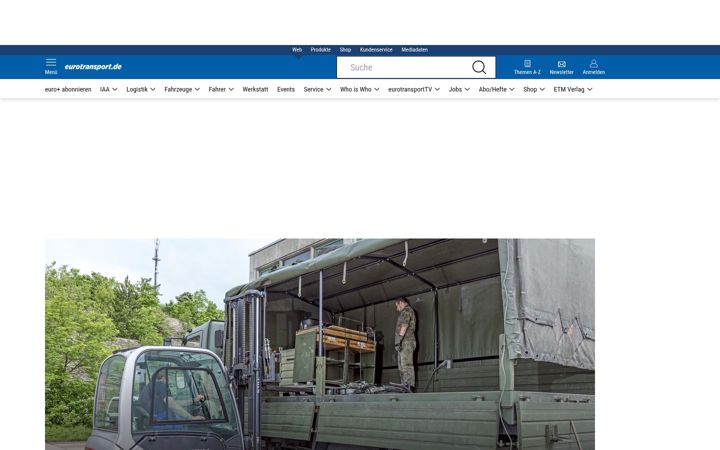Open the Events link
The width and height of the screenshot is (720, 450).
(286, 90)
